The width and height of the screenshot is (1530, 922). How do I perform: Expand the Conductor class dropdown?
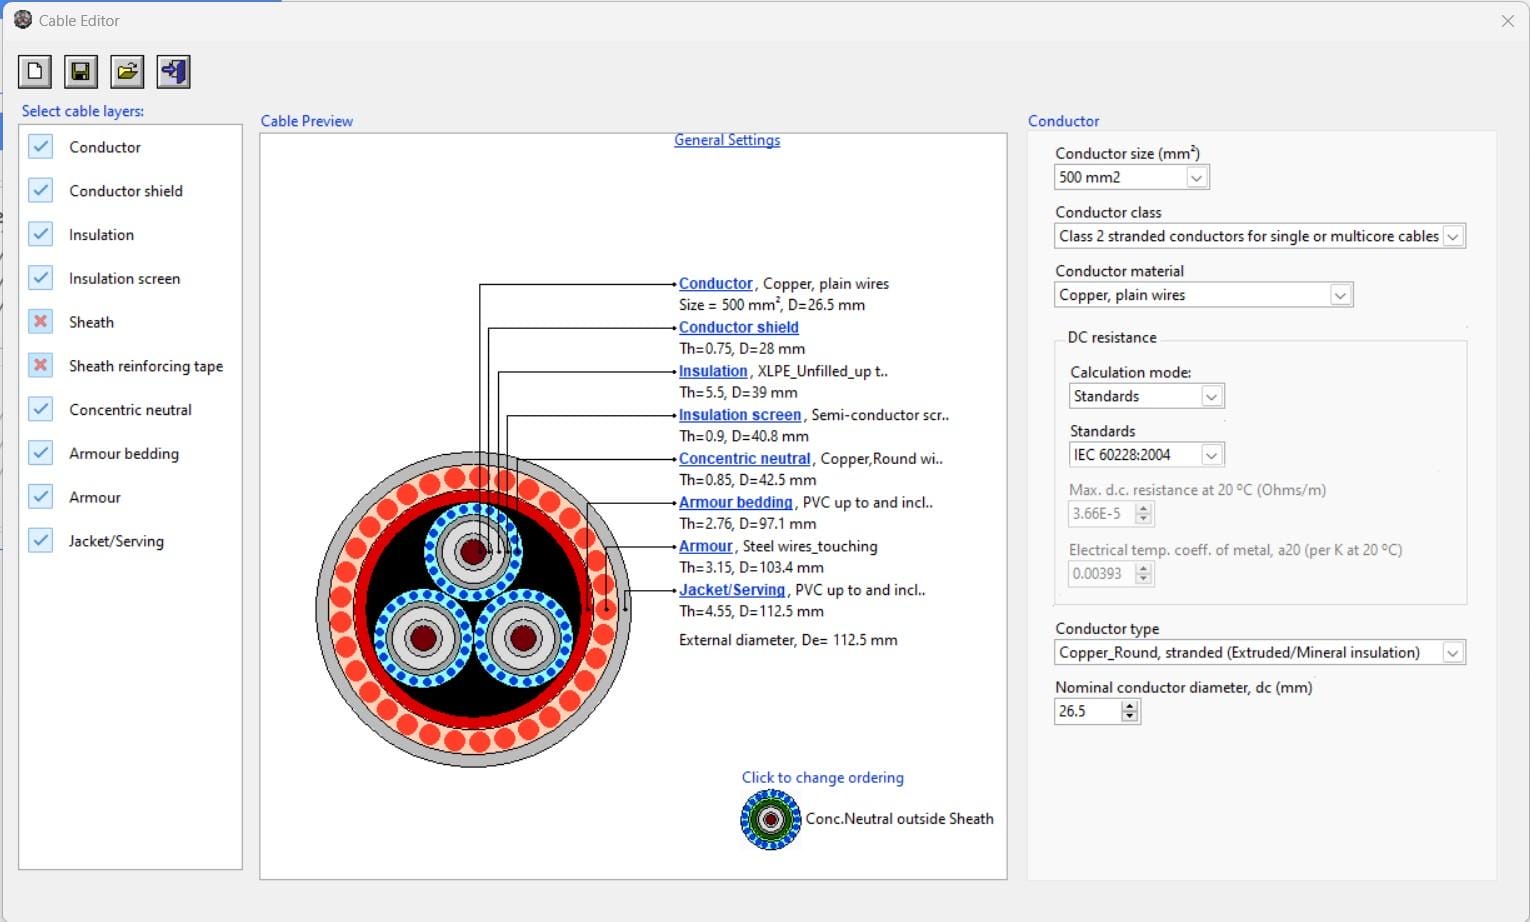coord(1453,236)
